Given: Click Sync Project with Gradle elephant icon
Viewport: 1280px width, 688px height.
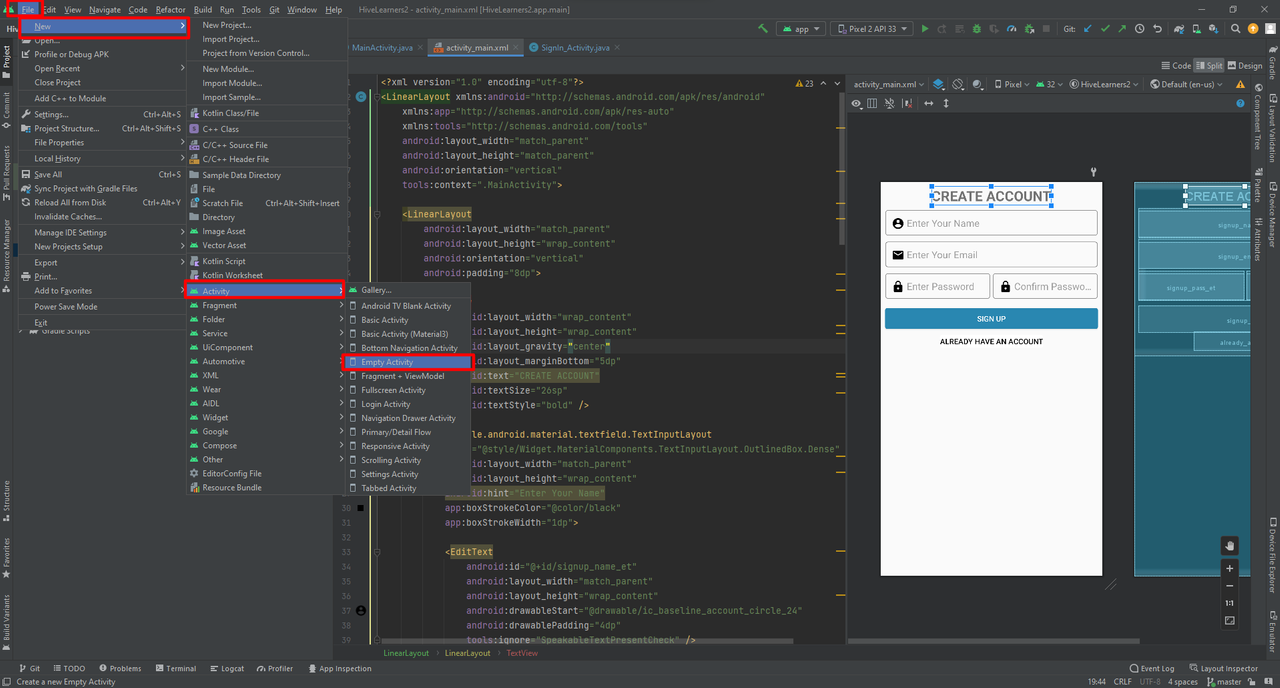Looking at the screenshot, I should point(1180,29).
